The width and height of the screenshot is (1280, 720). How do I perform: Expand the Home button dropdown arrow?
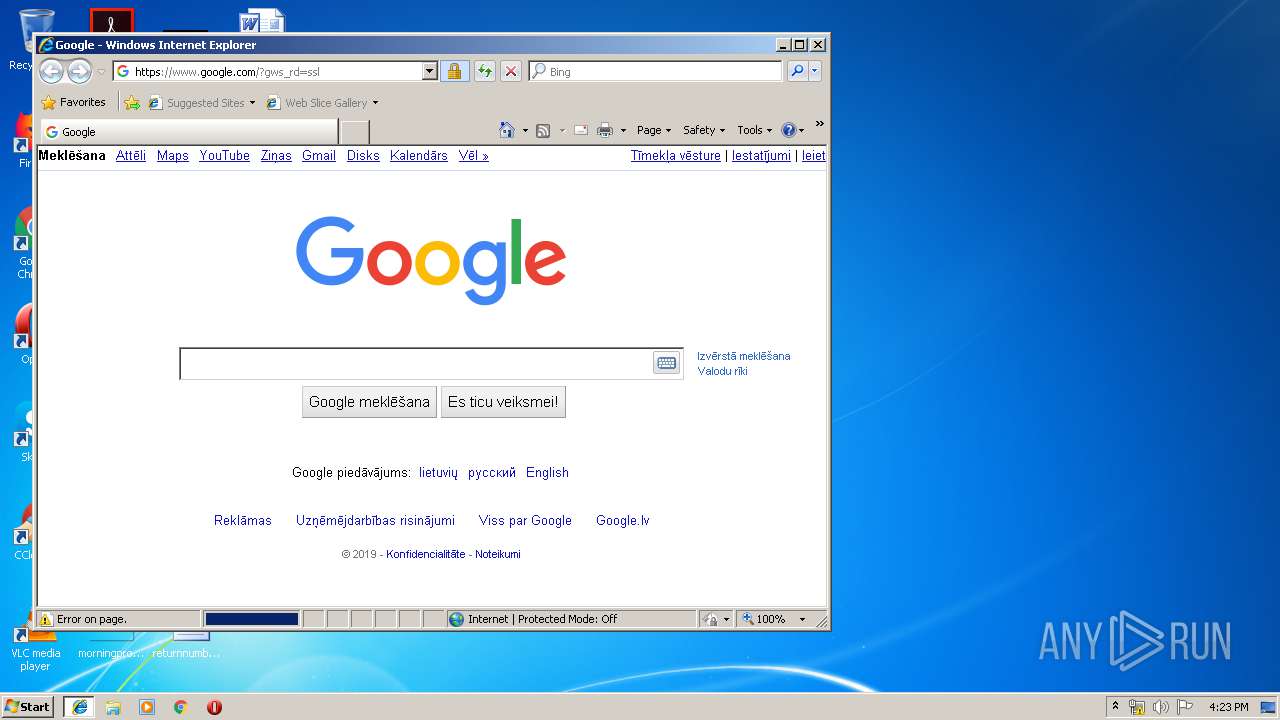point(525,130)
